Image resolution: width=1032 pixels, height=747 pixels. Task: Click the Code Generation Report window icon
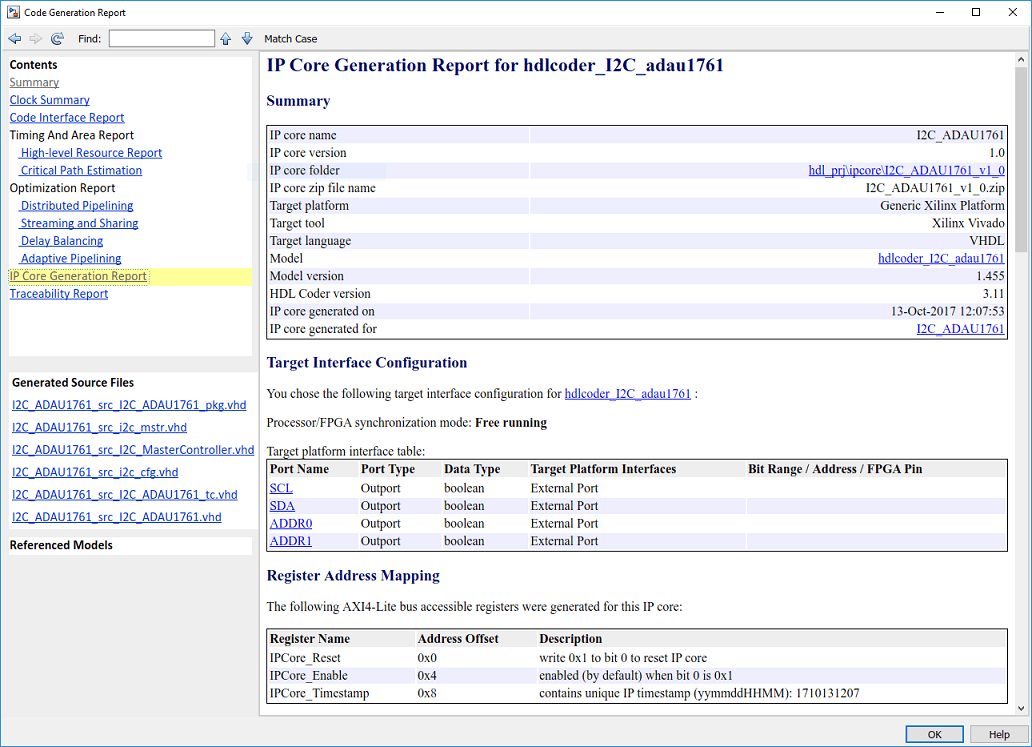point(13,12)
